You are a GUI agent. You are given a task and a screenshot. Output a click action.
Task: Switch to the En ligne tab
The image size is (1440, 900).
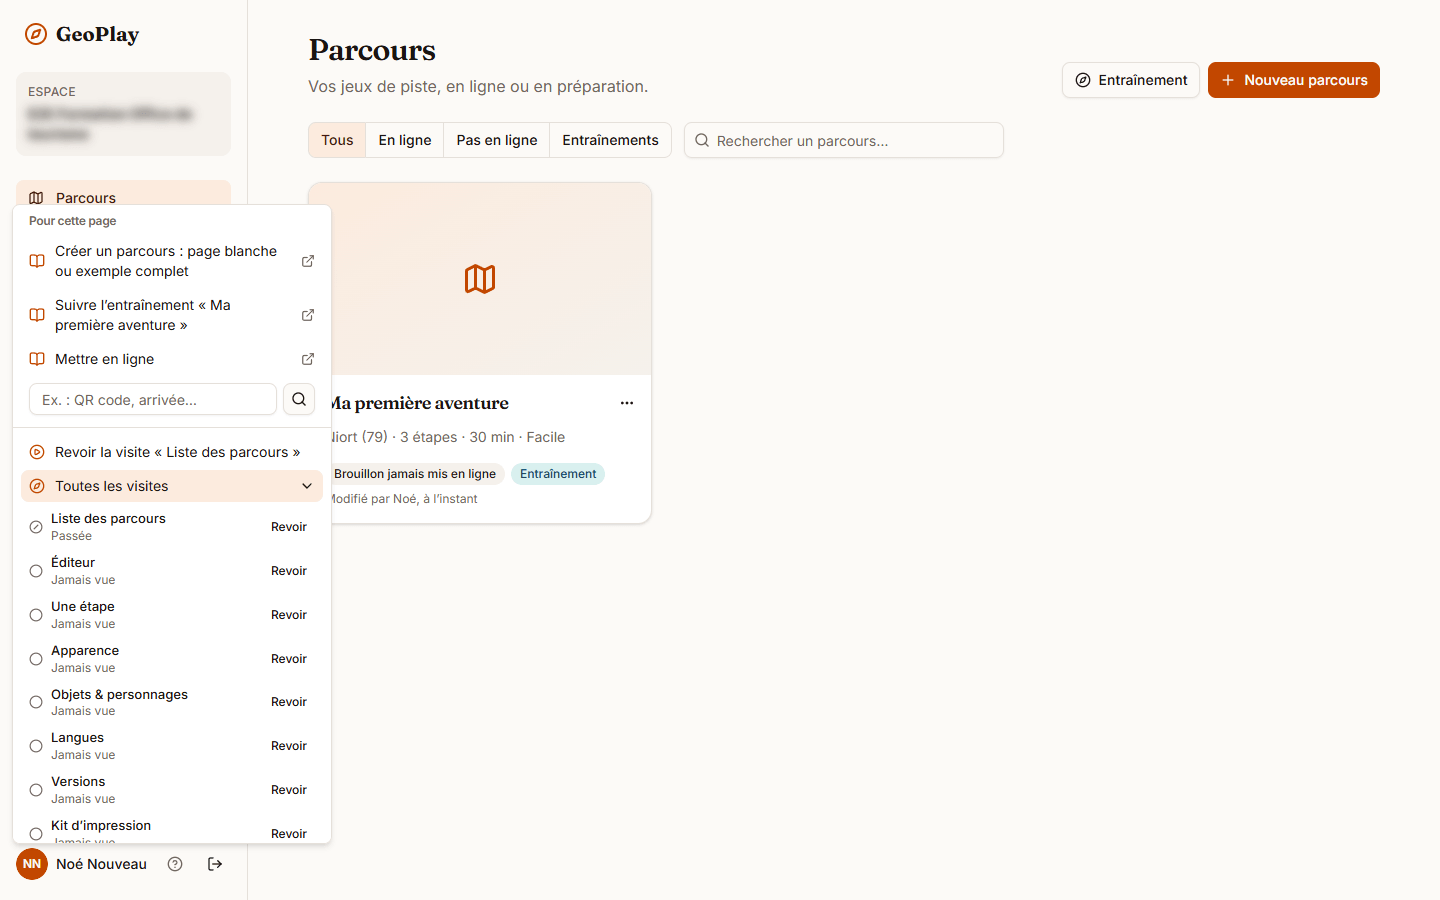pos(405,140)
